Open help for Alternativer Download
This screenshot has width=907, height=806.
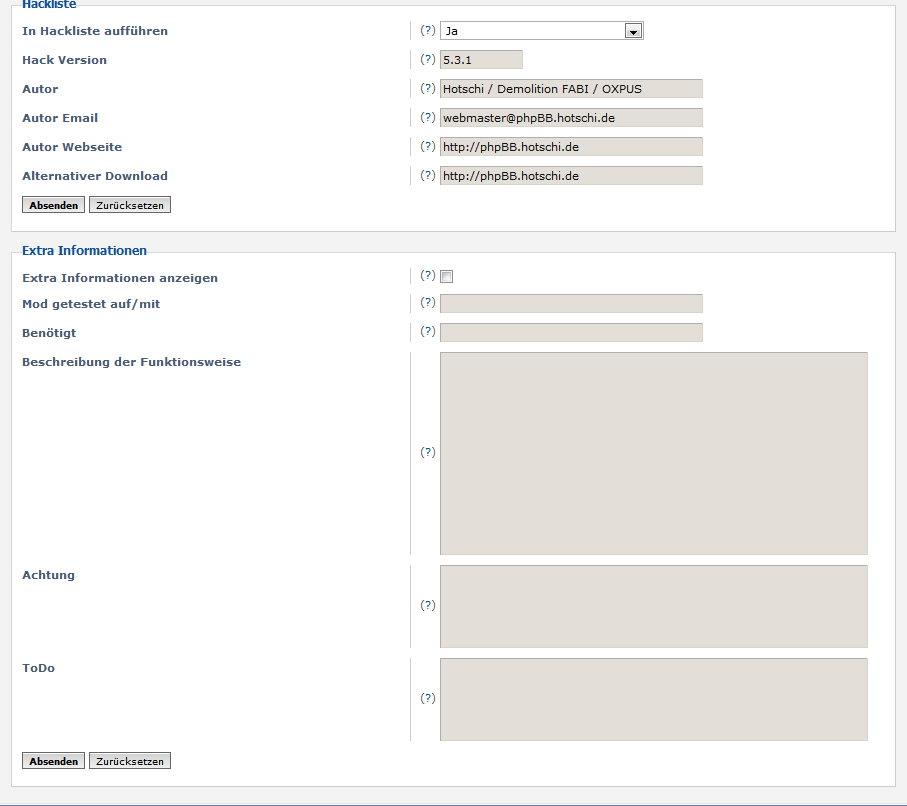(428, 175)
